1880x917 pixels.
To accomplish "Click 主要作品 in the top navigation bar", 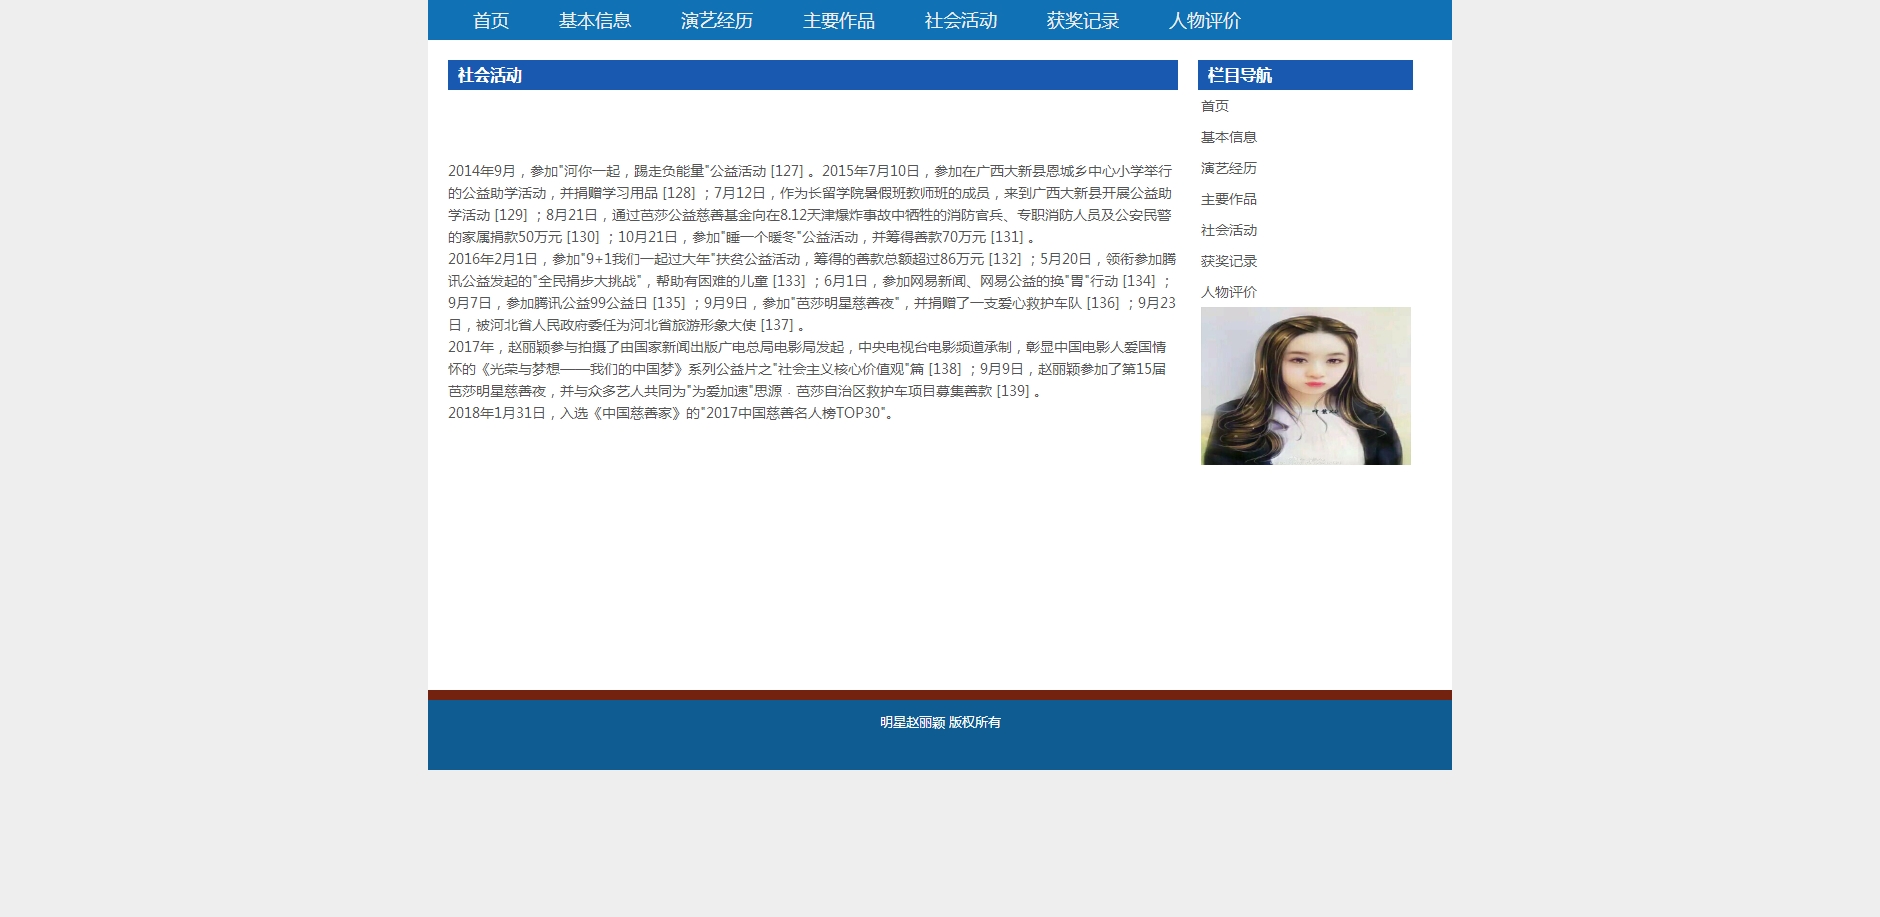I will click(838, 21).
